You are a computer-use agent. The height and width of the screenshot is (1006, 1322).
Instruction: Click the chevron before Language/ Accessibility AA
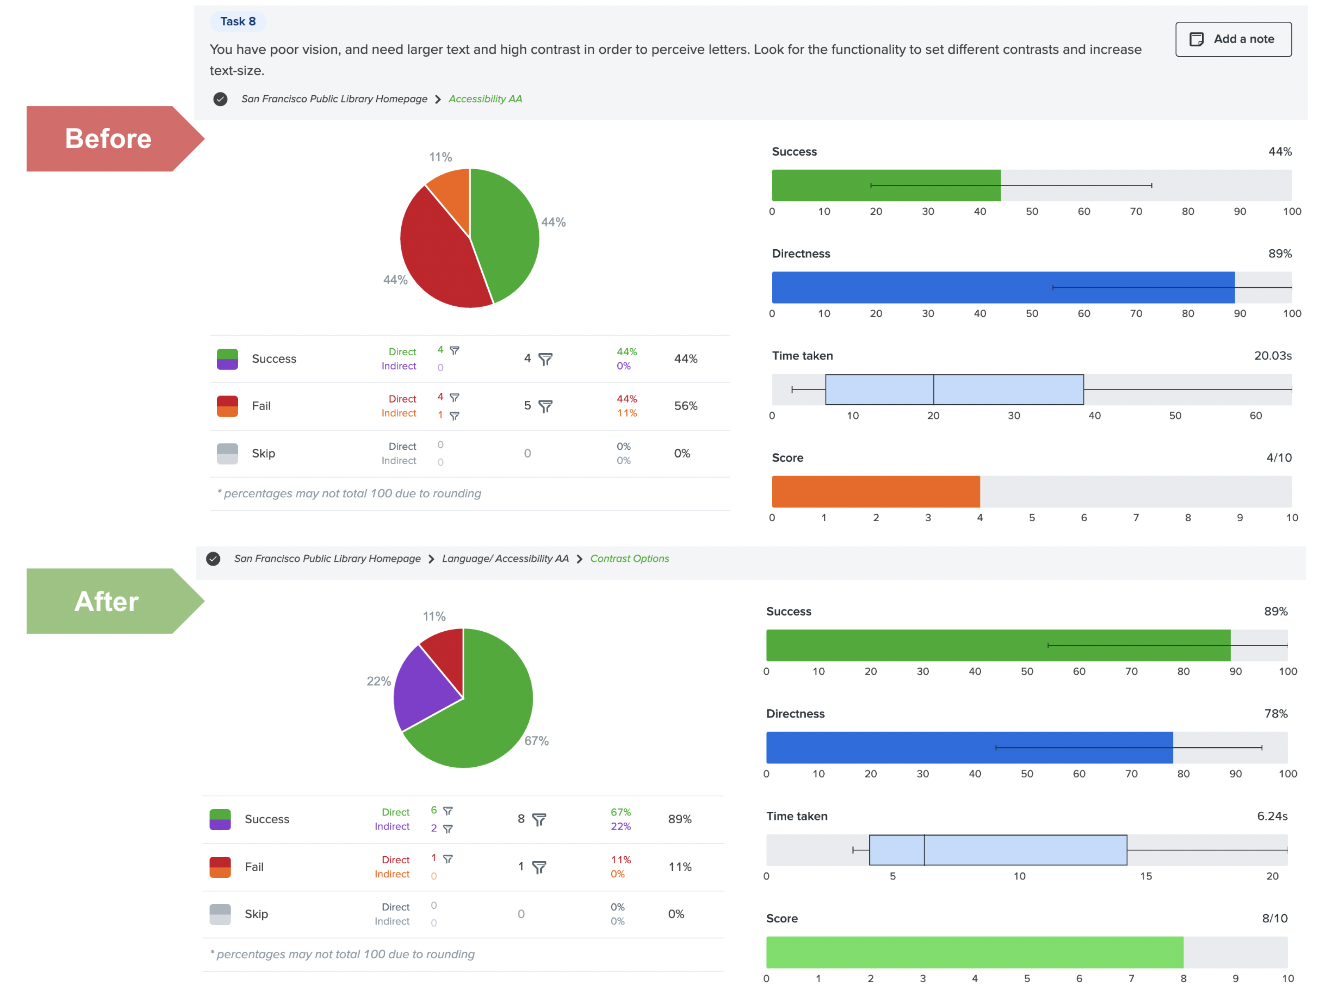(433, 558)
